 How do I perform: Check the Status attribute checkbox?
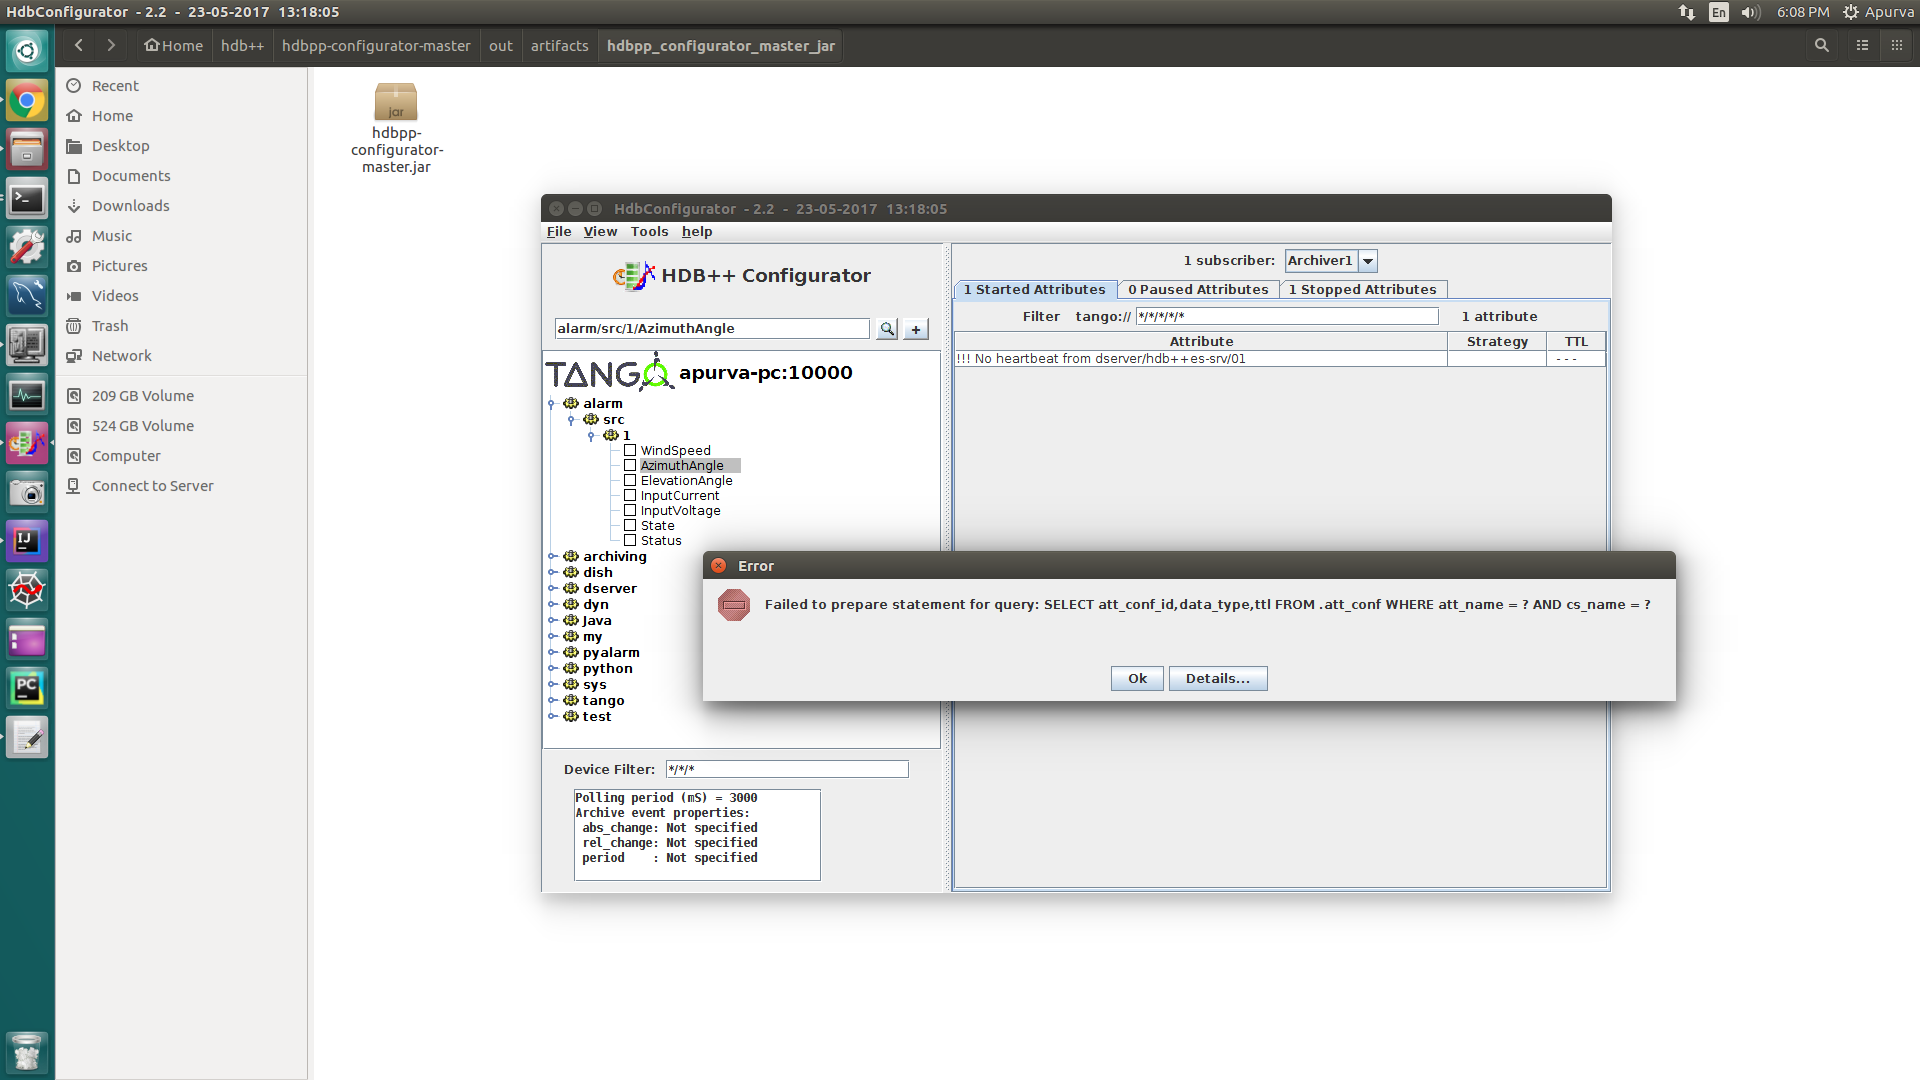(630, 540)
